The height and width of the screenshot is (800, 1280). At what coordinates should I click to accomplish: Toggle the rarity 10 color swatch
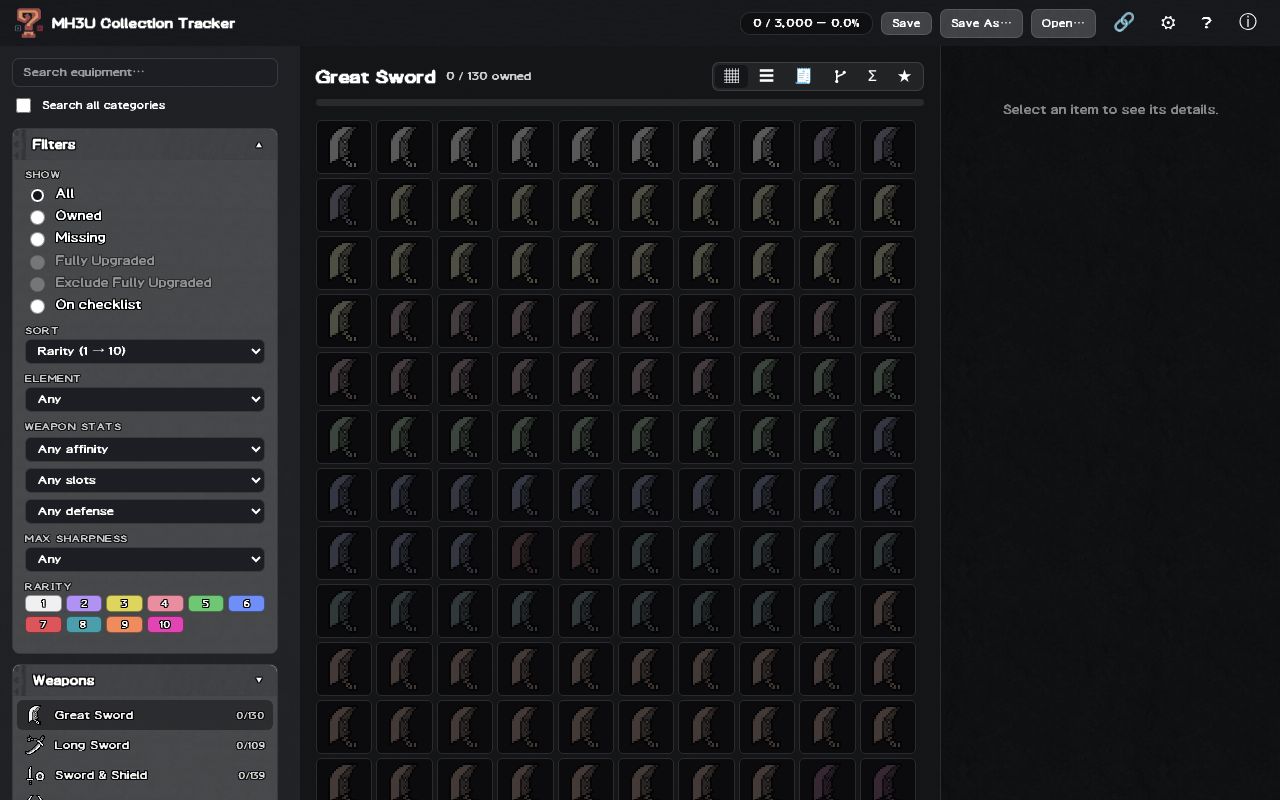coord(165,625)
